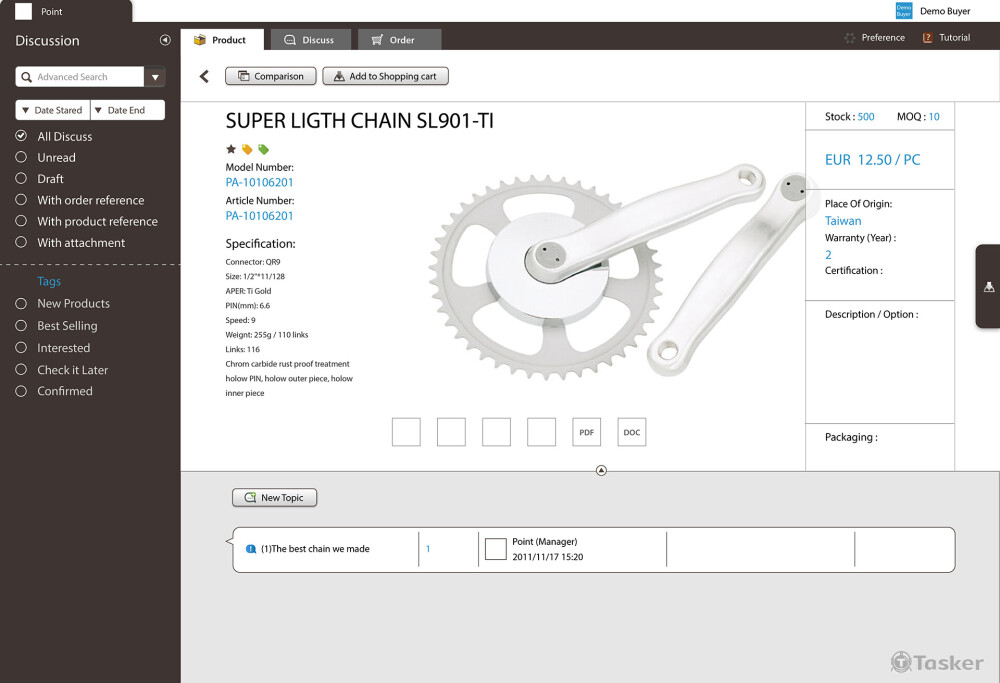The image size is (1000, 683).
Task: Collapse the Discussion sidebar arrow icon
Action: pos(165,40)
